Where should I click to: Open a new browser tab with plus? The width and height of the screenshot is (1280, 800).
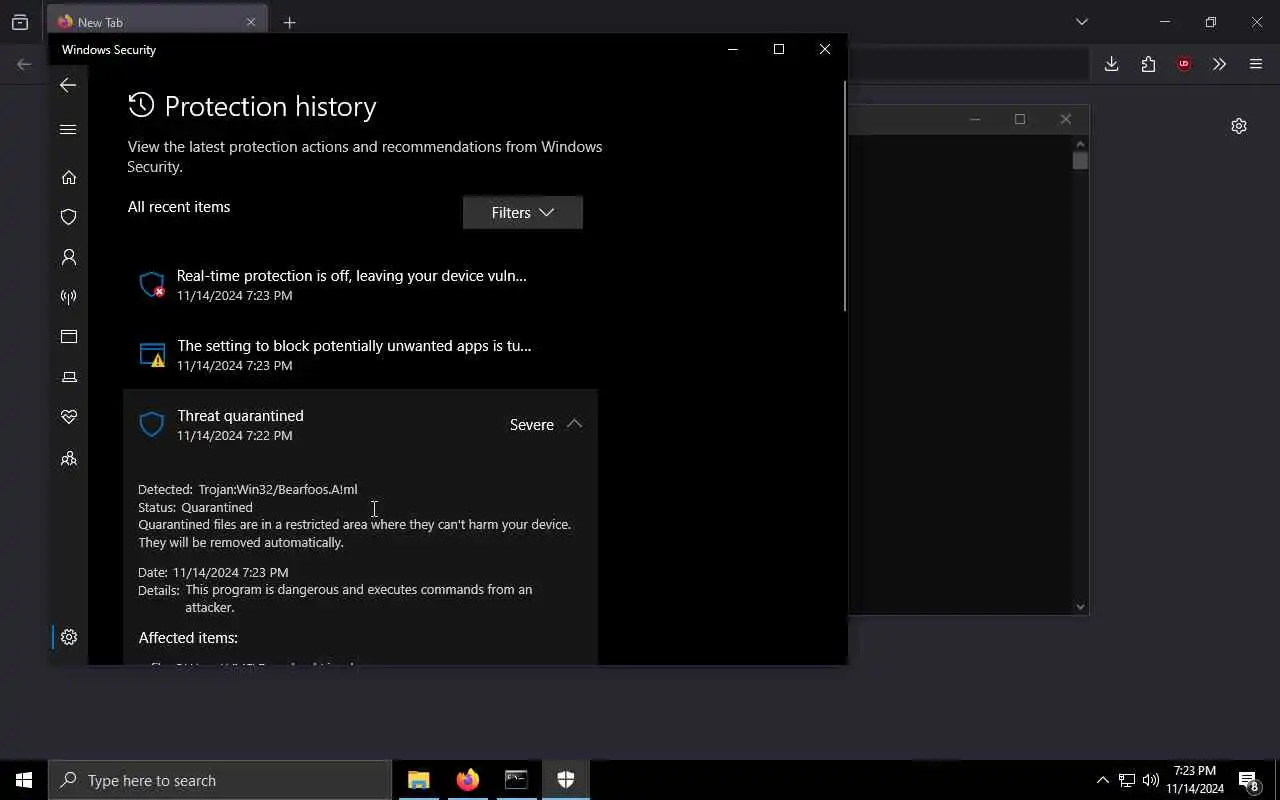[x=289, y=22]
